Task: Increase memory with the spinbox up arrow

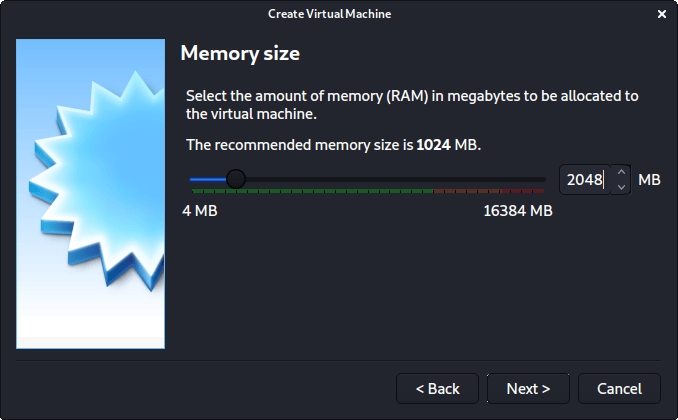Action: (x=621, y=172)
